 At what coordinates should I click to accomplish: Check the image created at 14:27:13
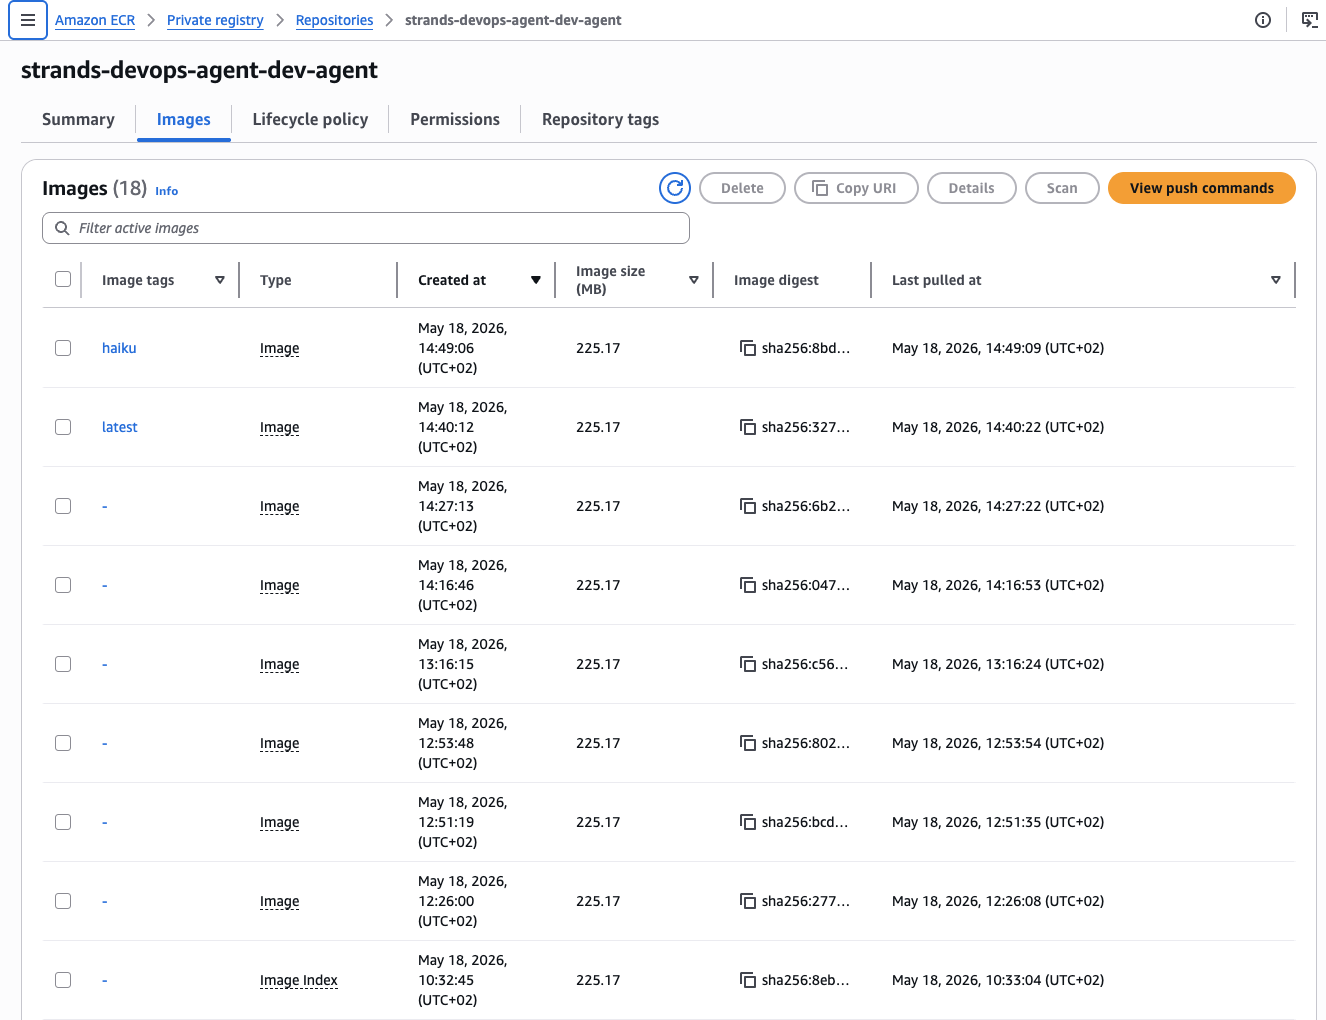[x=63, y=506]
